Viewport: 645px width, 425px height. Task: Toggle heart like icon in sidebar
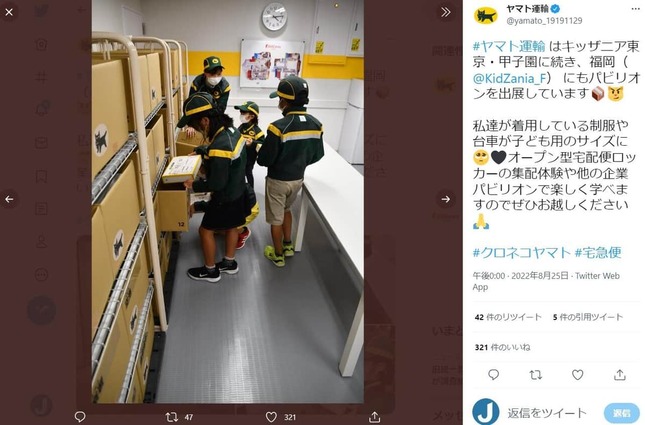pos(578,374)
